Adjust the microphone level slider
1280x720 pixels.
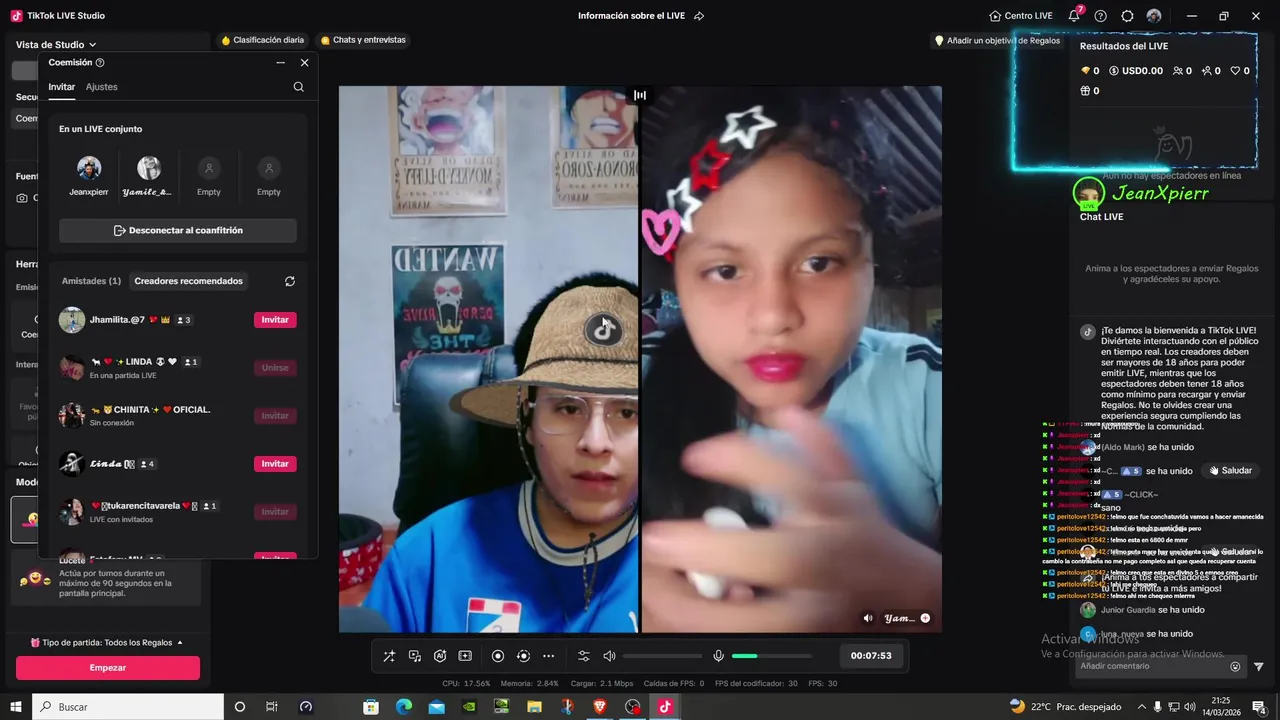click(771, 656)
